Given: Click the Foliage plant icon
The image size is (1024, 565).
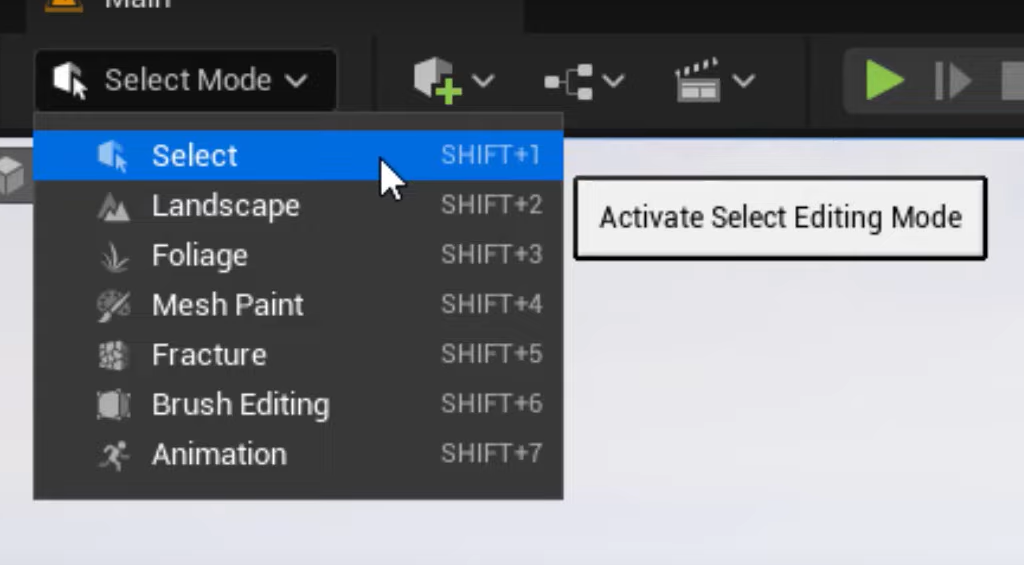Looking at the screenshot, I should pos(114,256).
